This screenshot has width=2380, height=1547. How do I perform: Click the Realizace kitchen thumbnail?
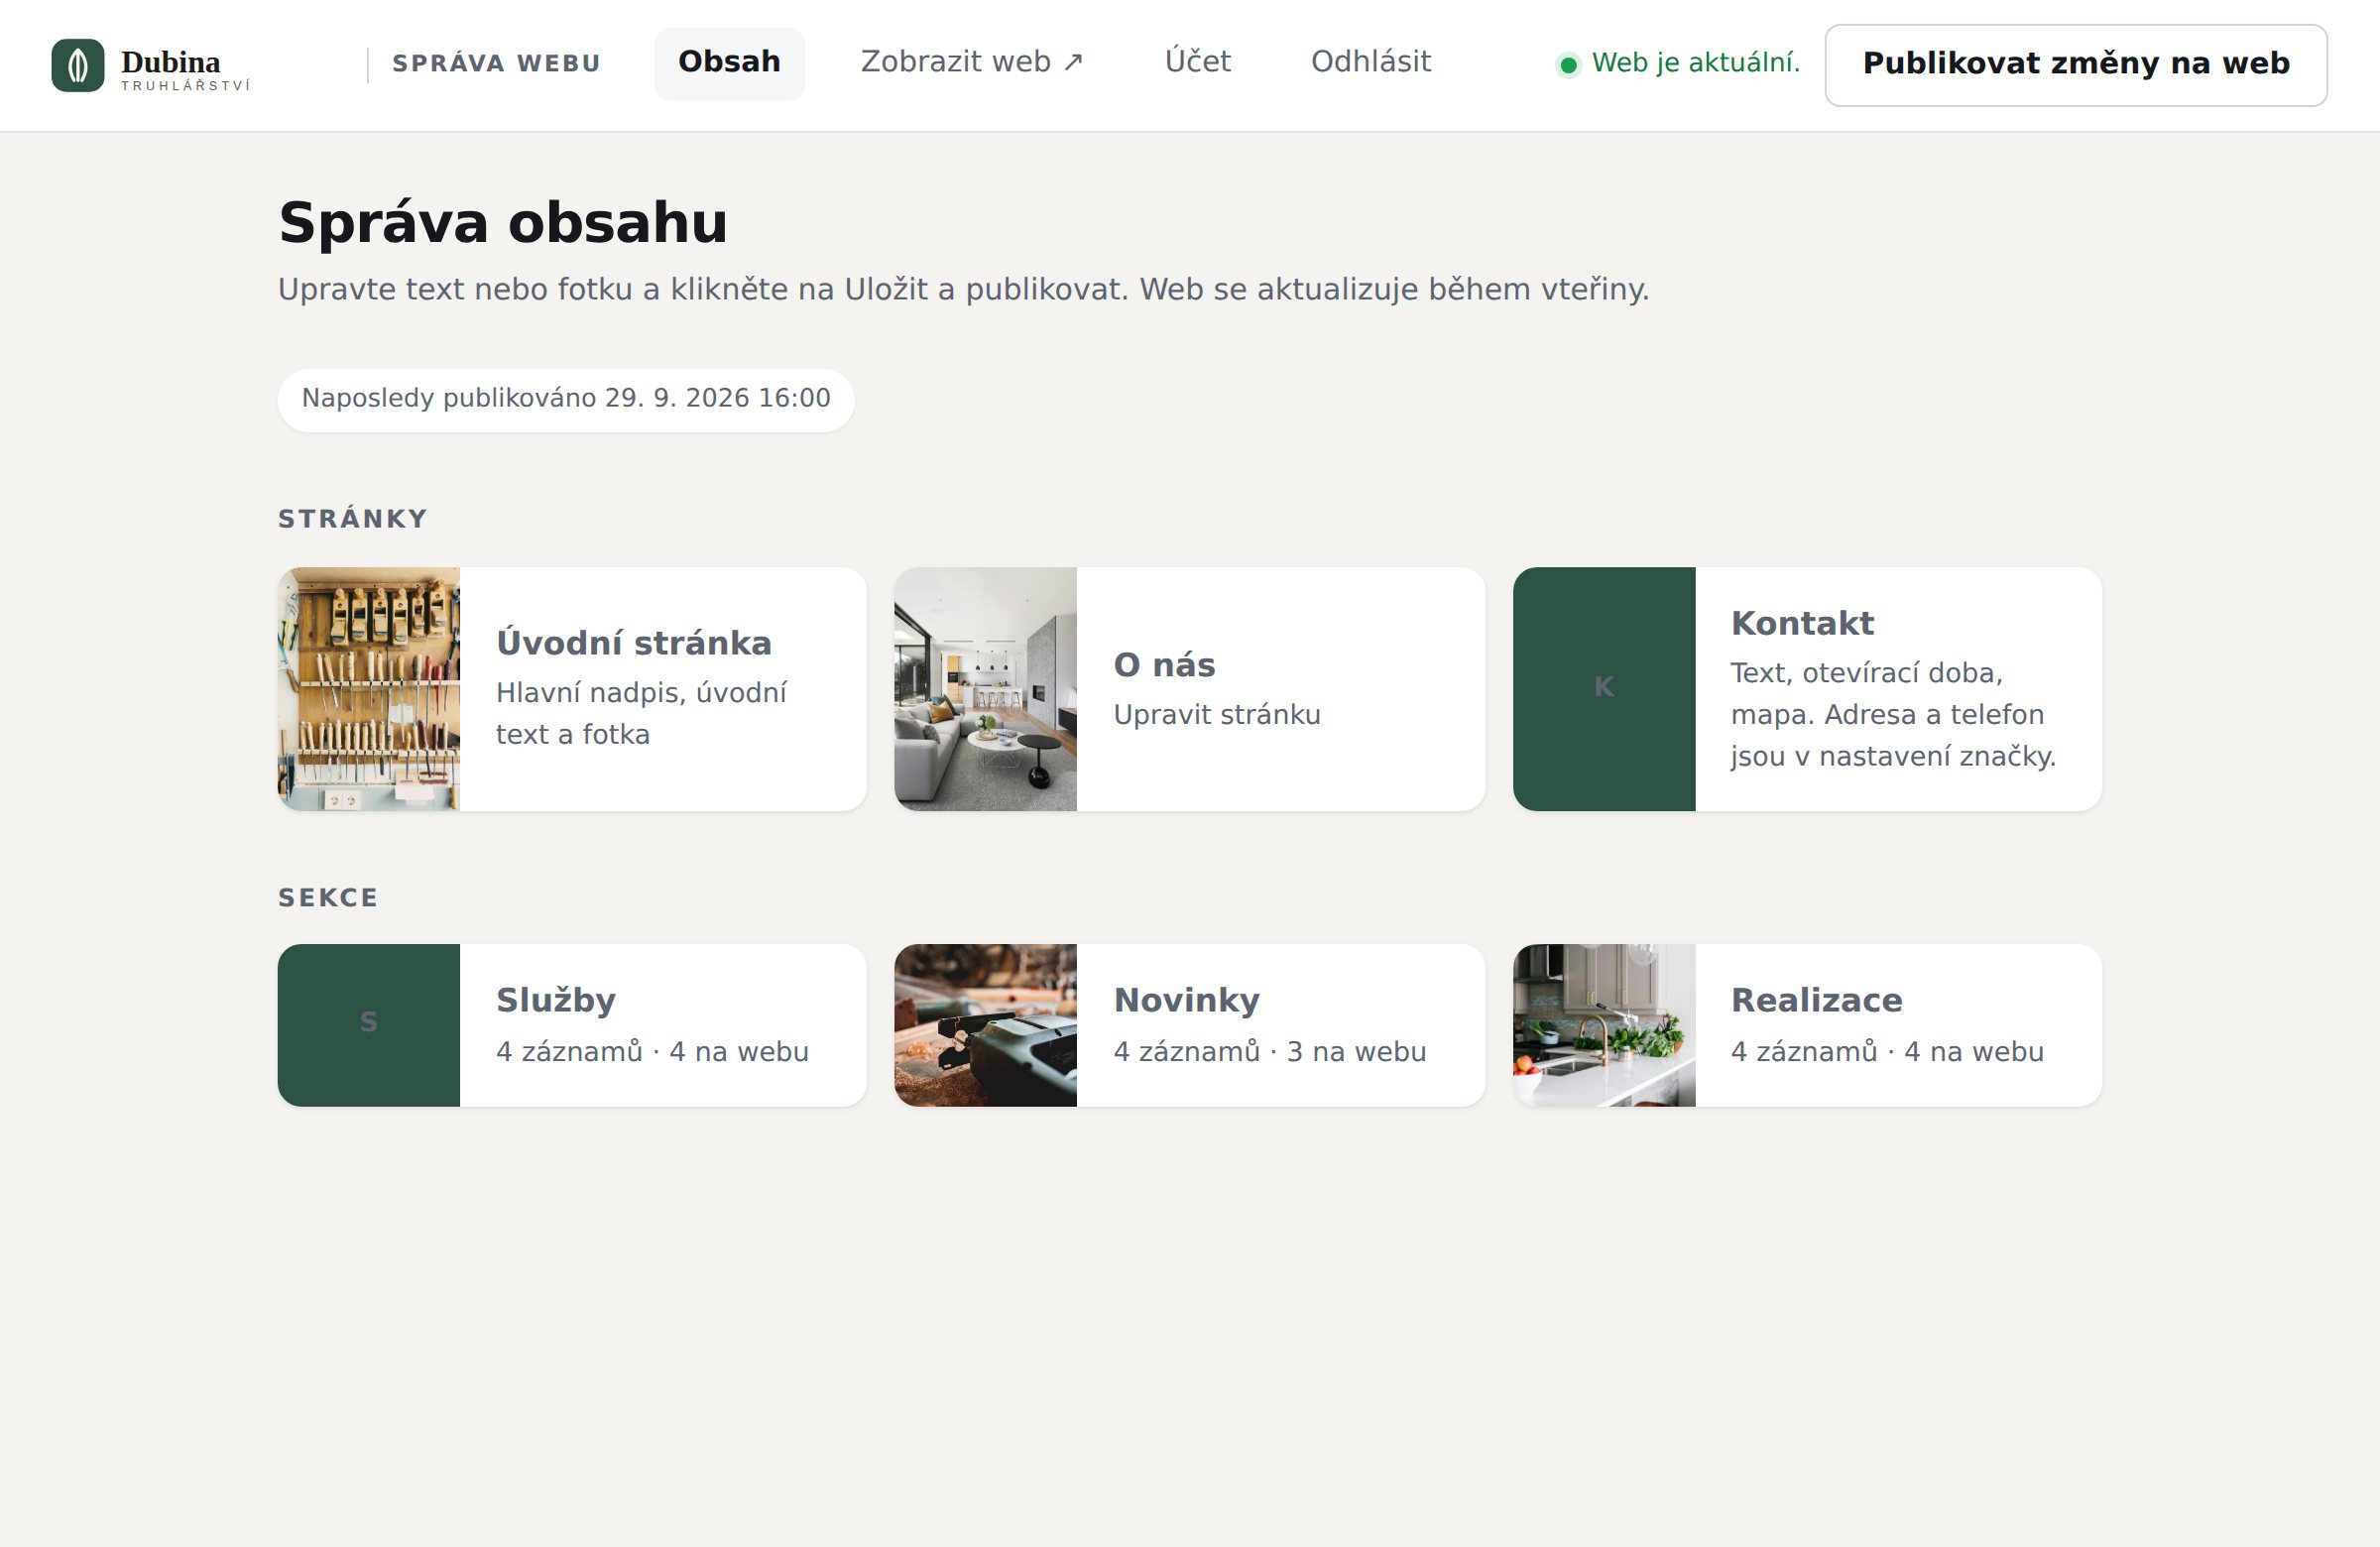click(x=1604, y=1025)
